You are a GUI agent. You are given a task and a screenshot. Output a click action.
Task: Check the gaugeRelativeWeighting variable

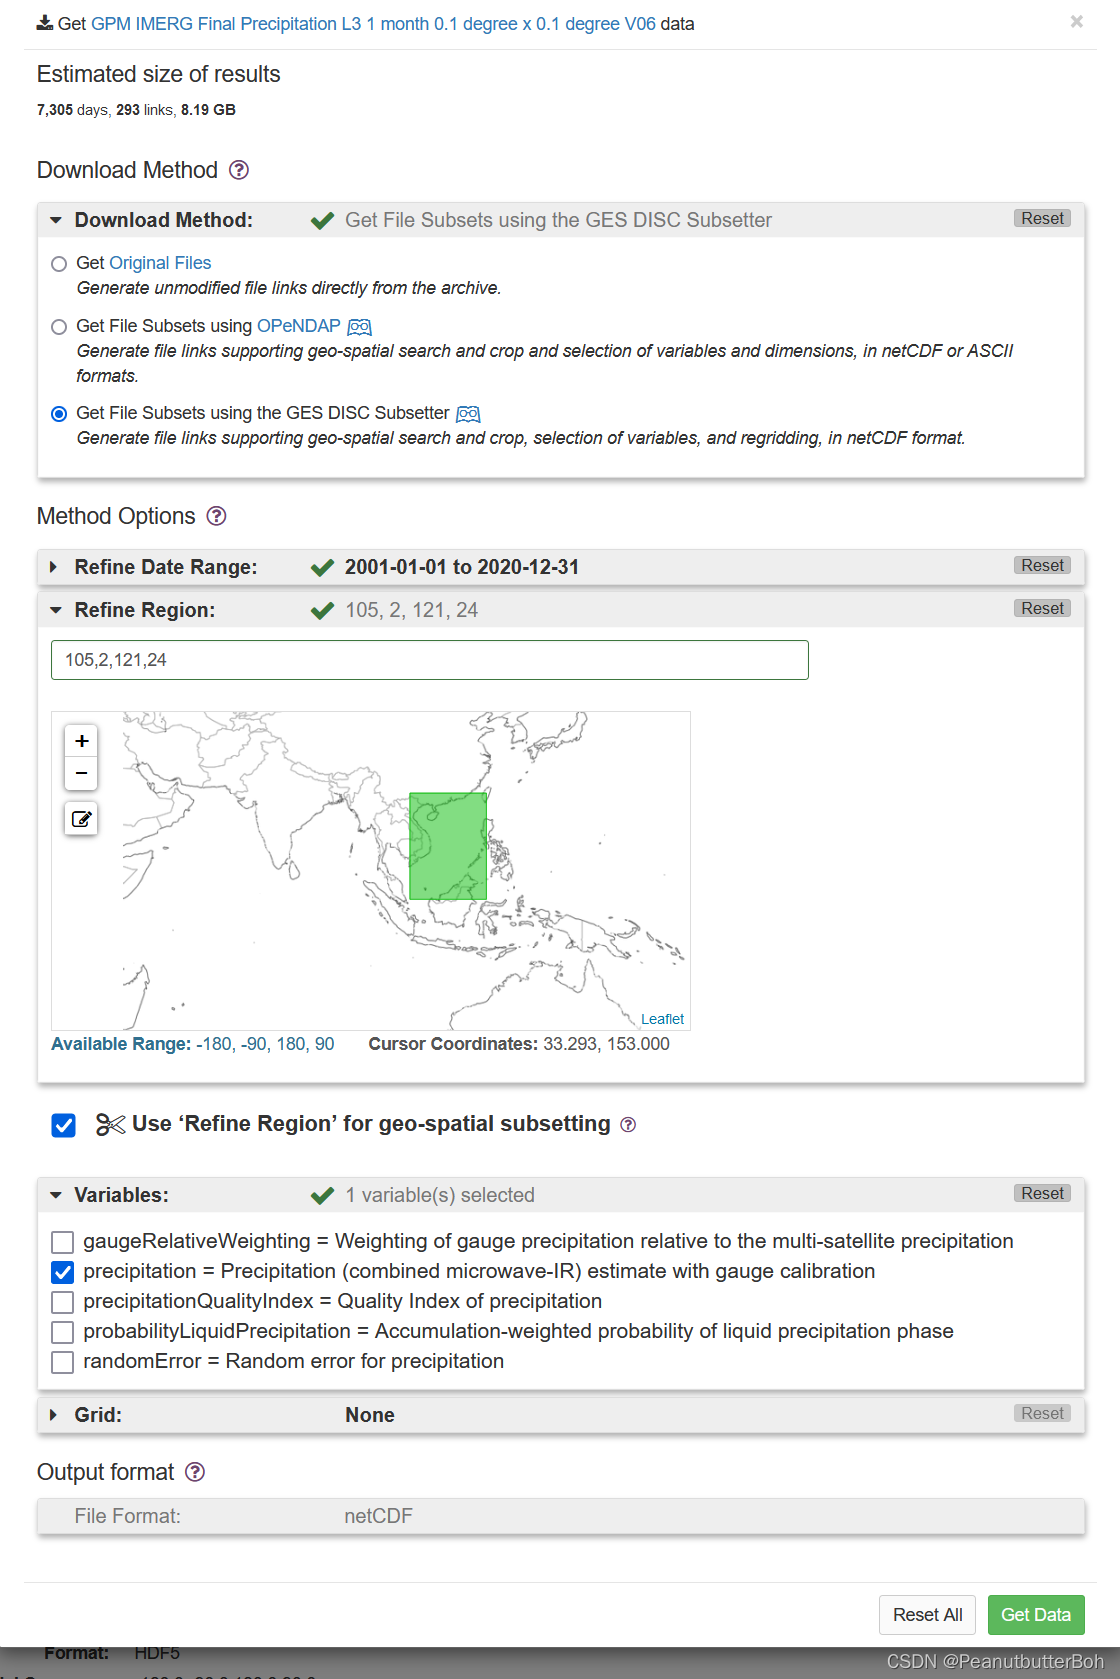click(x=62, y=1241)
